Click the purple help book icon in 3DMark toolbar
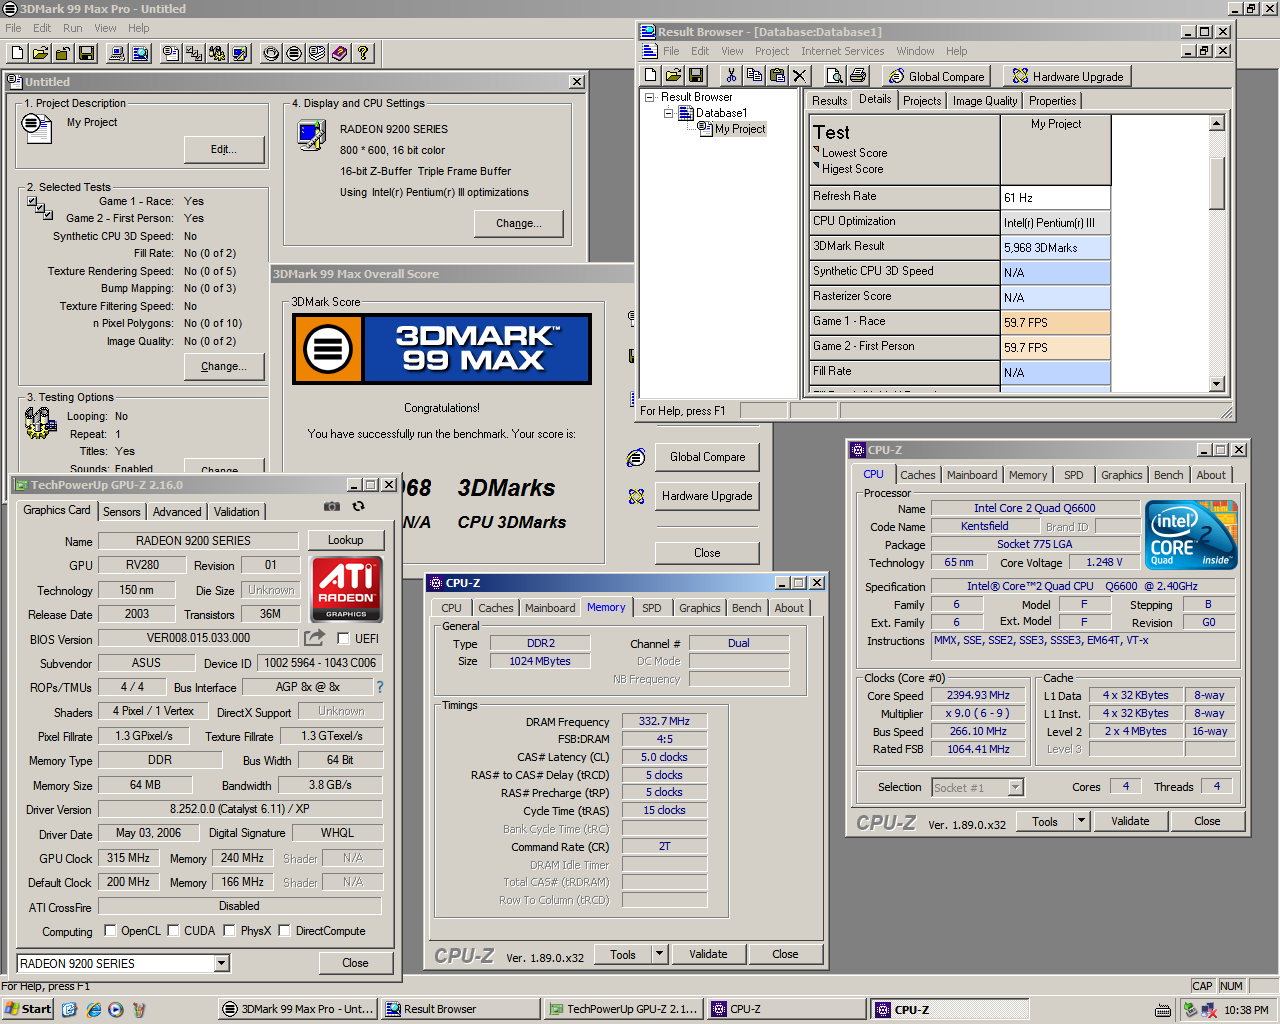This screenshot has width=1280, height=1024. [x=340, y=53]
